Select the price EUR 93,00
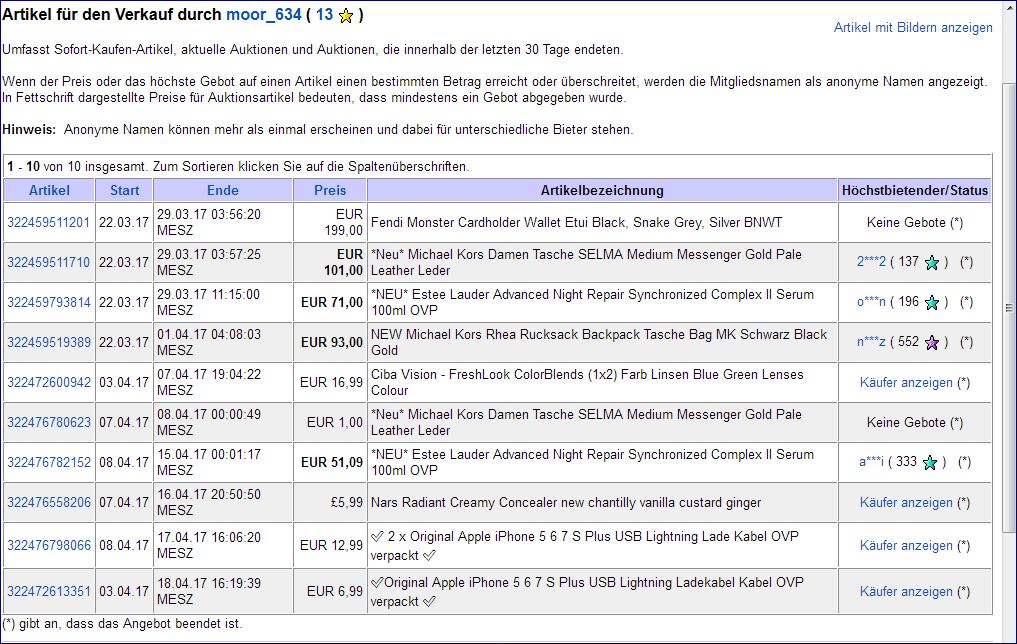The width and height of the screenshot is (1017, 644). coord(331,342)
